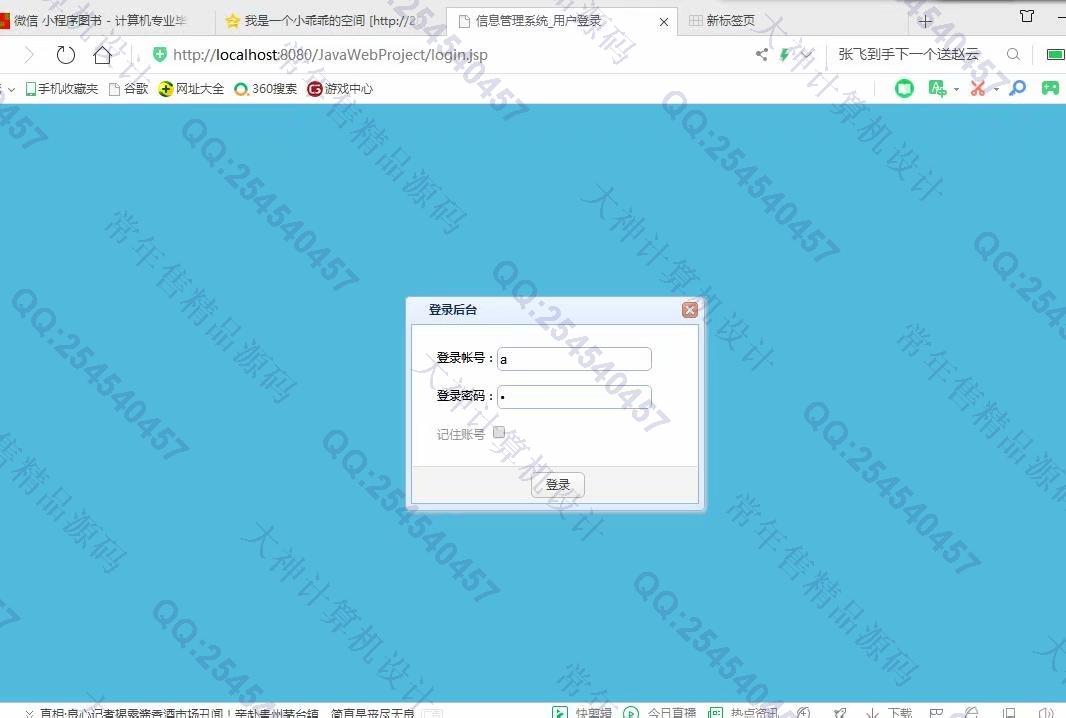Image resolution: width=1066 pixels, height=718 pixels.
Task: Click the green gamepad games icon
Action: [1050, 88]
